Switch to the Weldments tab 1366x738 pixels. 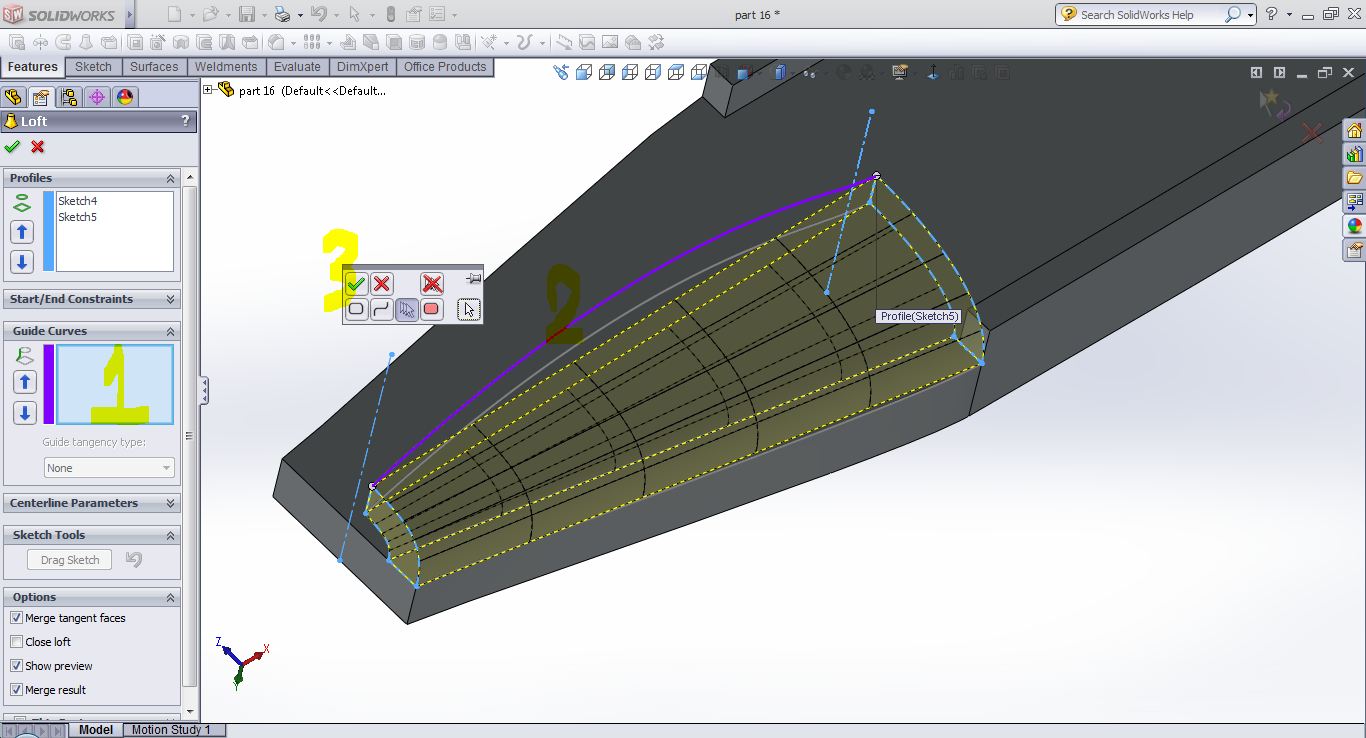click(x=226, y=67)
